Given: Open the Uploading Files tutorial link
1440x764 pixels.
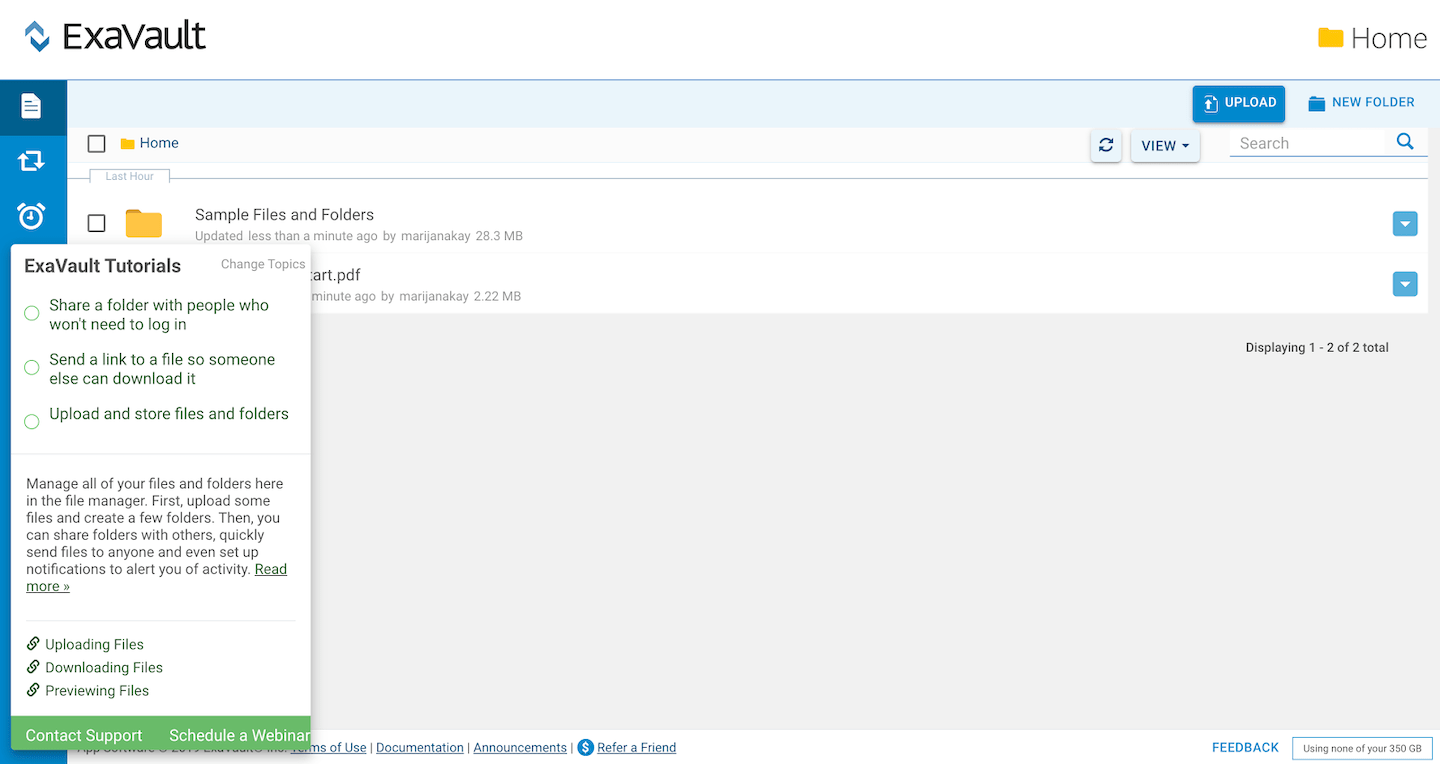Looking at the screenshot, I should point(94,644).
